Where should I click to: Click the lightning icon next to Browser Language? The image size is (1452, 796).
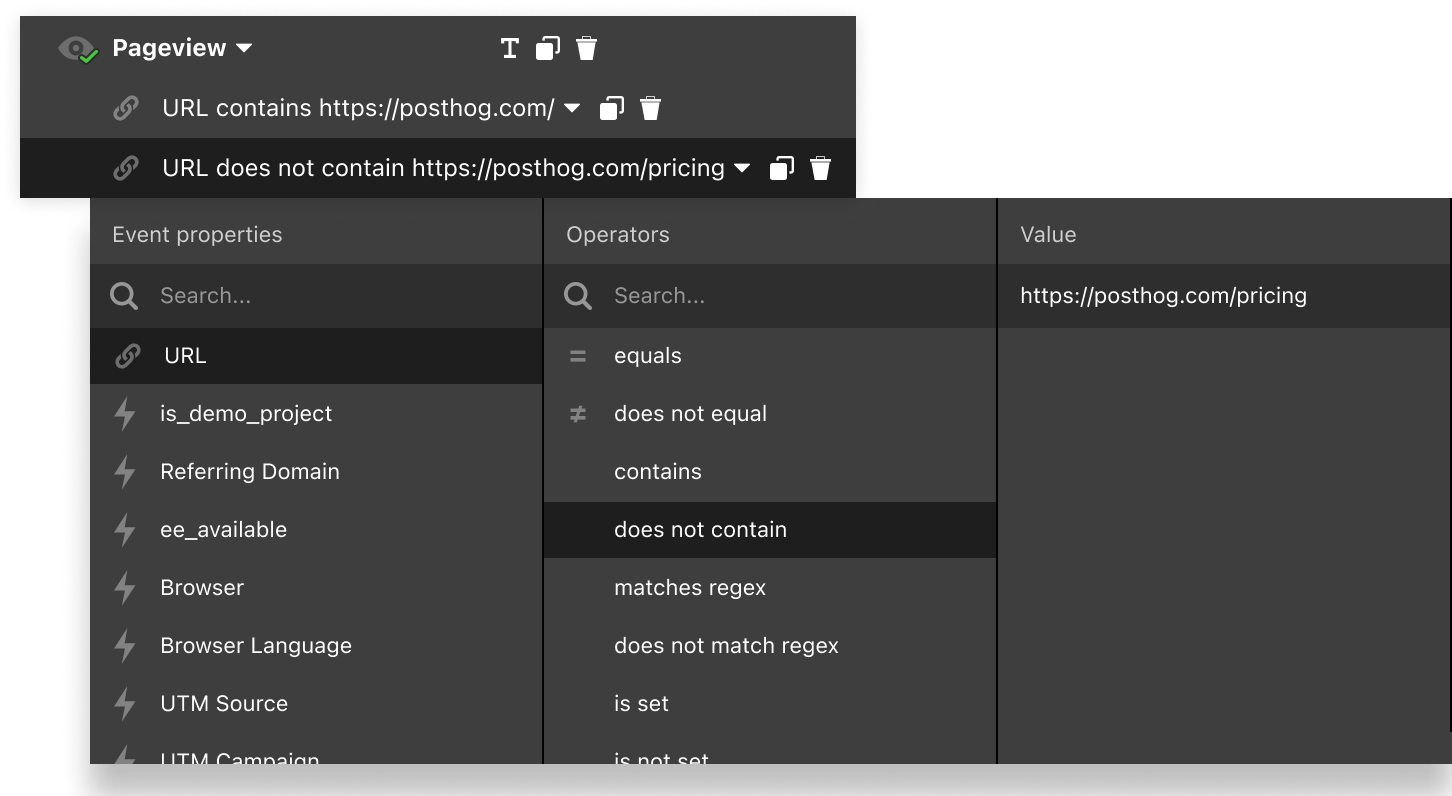125,646
